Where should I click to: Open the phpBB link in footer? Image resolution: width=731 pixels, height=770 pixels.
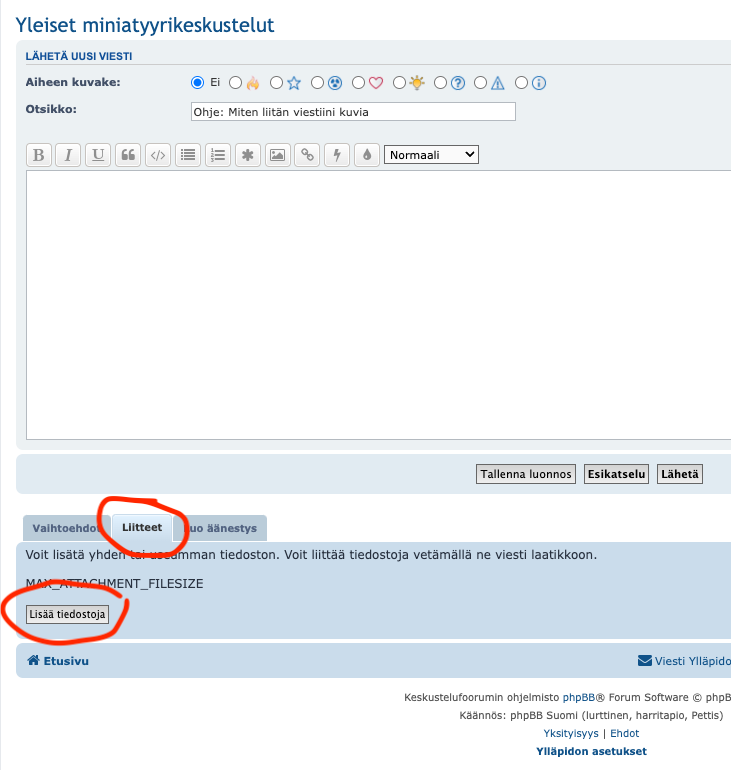click(579, 697)
